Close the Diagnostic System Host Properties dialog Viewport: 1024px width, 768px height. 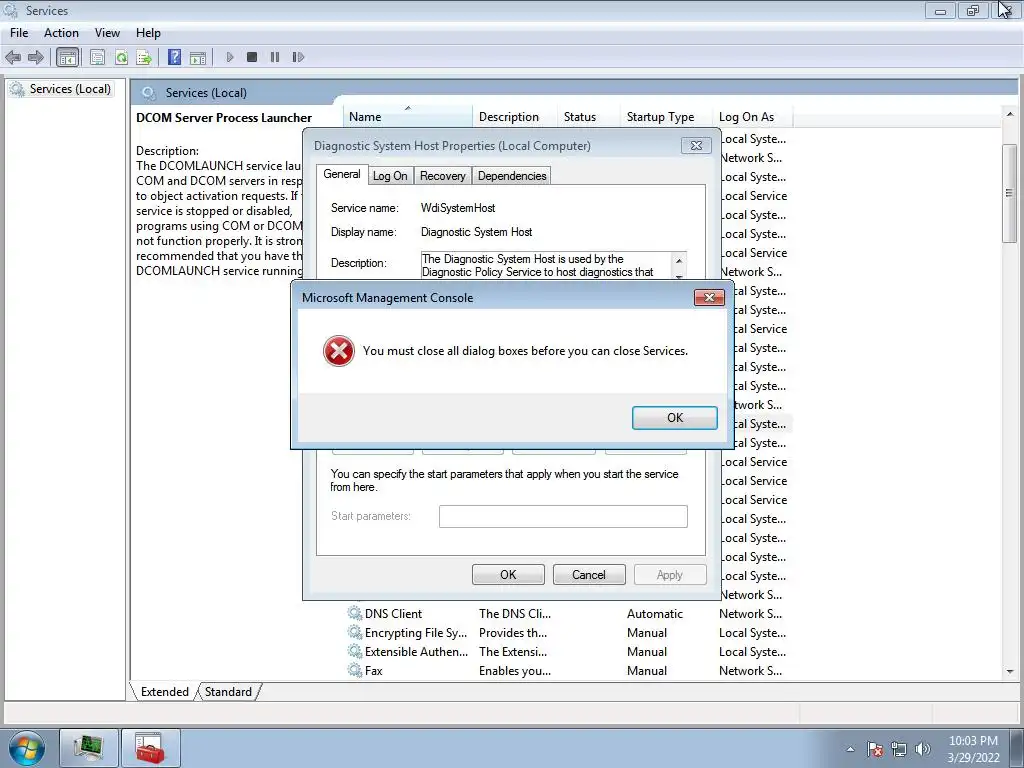tap(696, 146)
